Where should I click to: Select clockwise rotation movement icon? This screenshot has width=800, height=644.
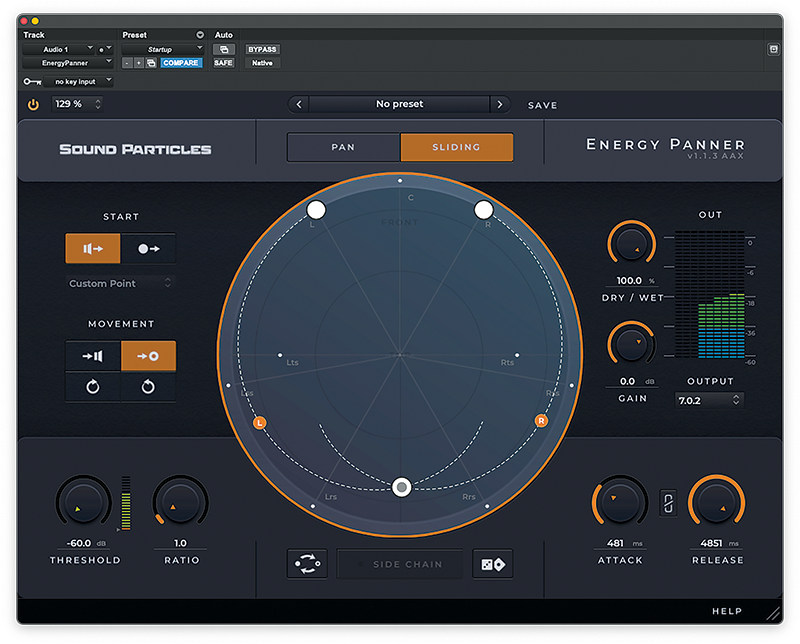point(93,387)
